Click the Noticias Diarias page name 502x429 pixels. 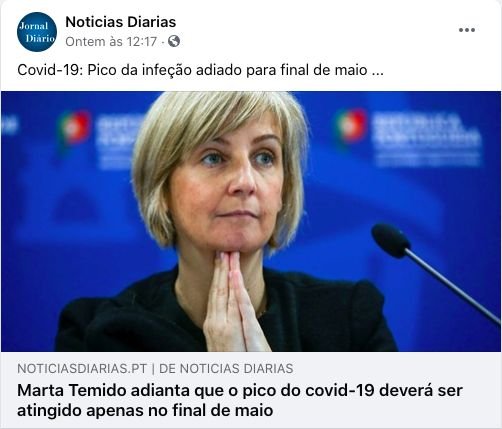coord(120,22)
